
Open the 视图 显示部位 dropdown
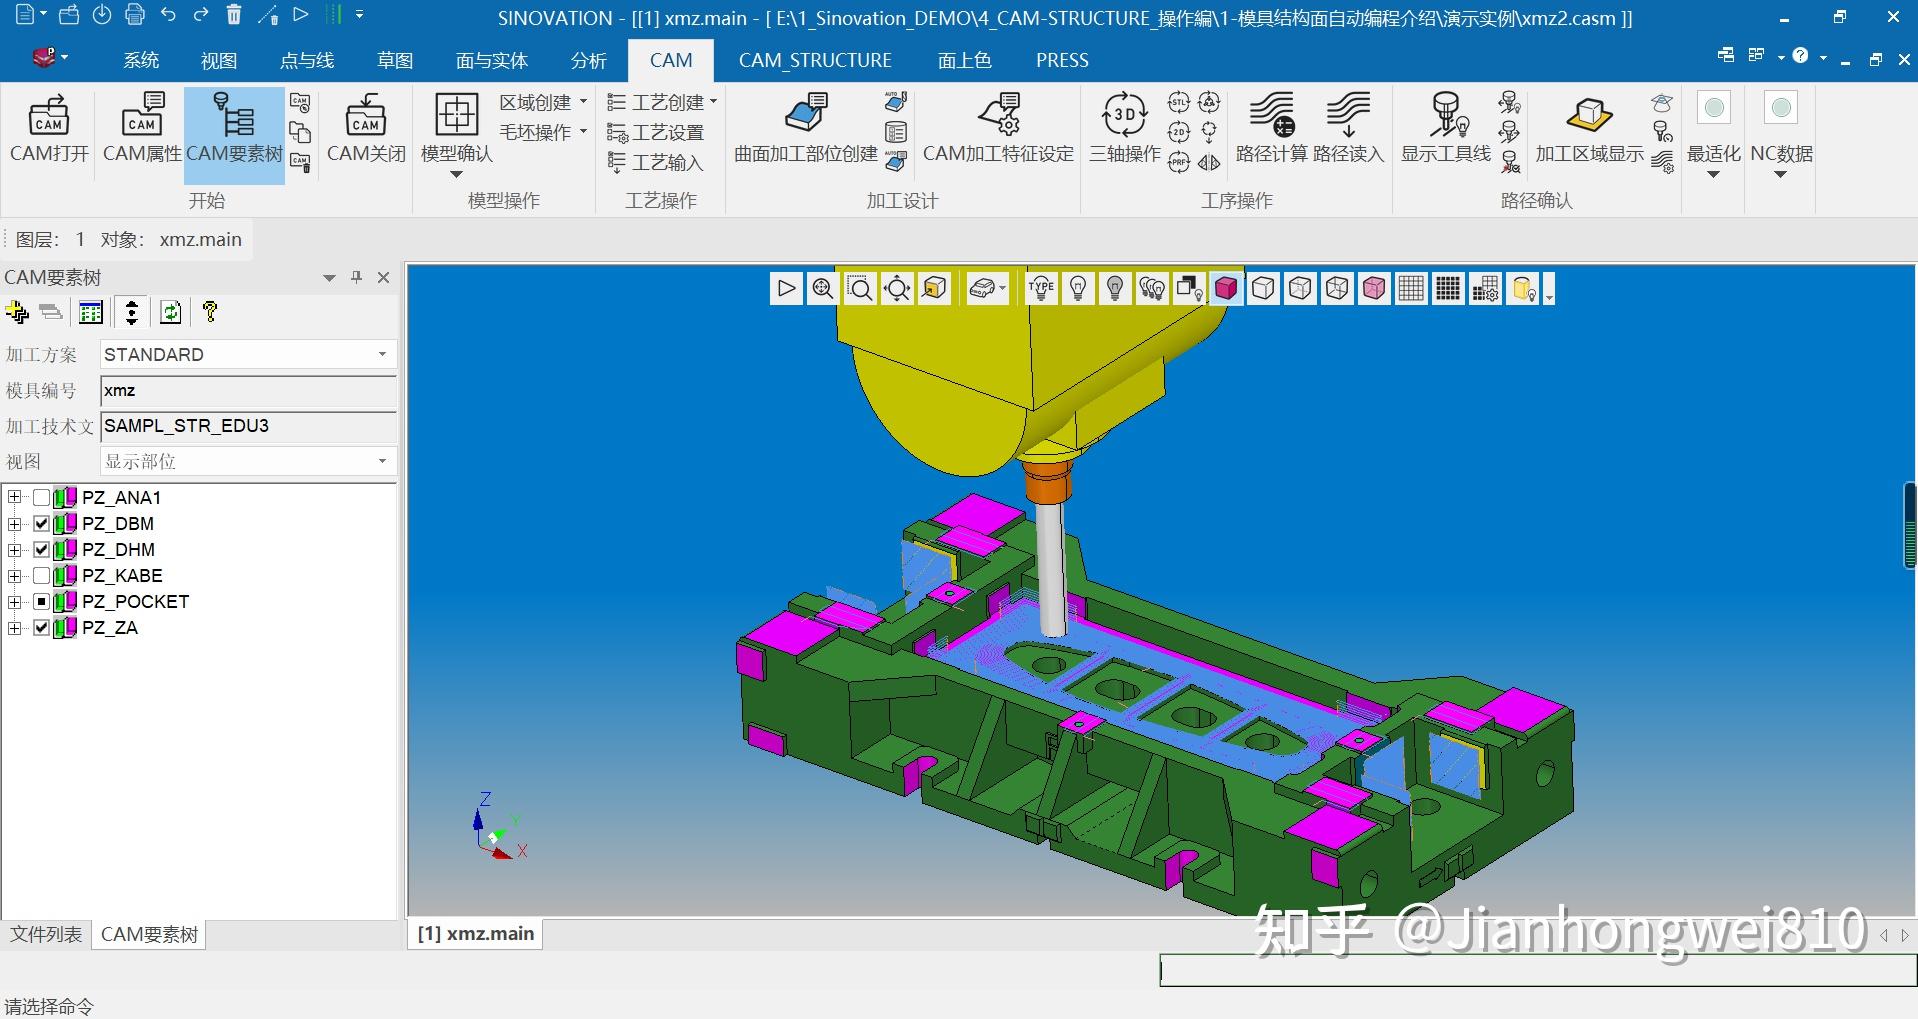pos(382,462)
